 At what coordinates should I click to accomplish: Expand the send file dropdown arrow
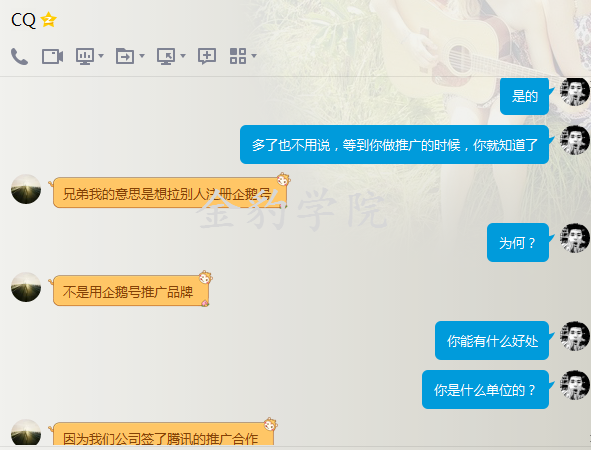142,56
